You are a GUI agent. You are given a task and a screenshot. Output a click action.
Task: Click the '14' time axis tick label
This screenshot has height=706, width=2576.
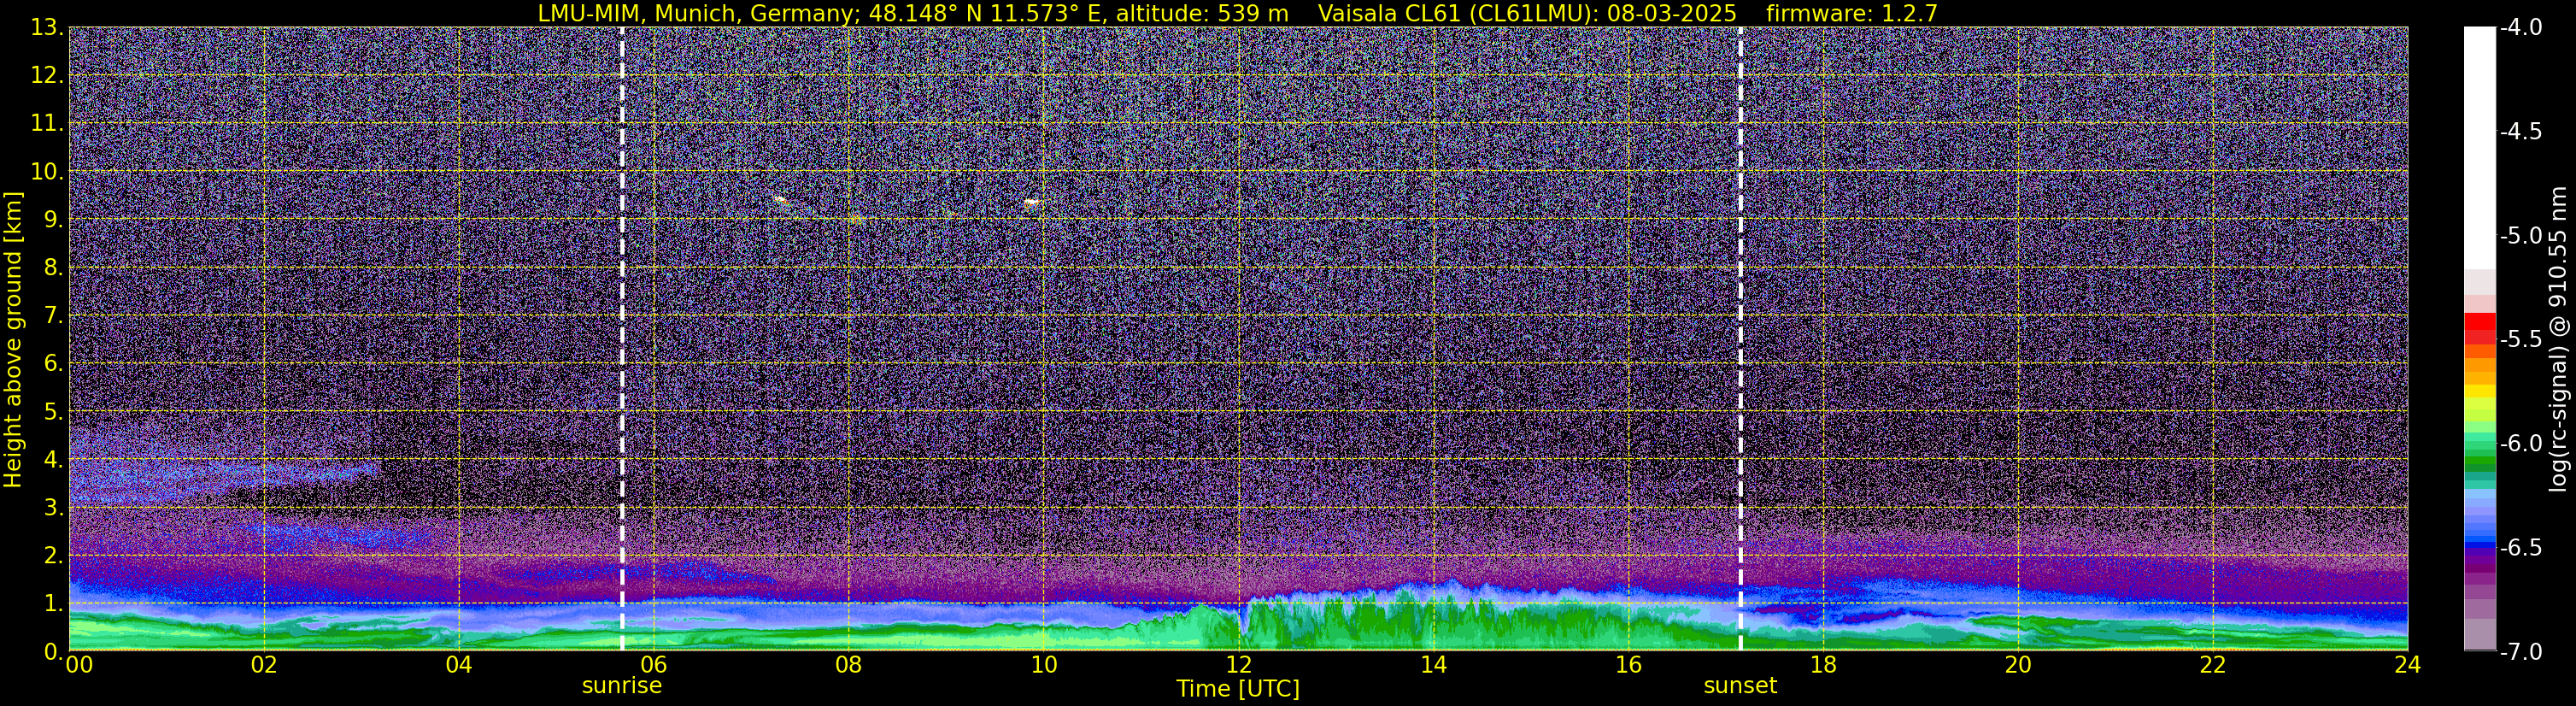click(x=1433, y=664)
